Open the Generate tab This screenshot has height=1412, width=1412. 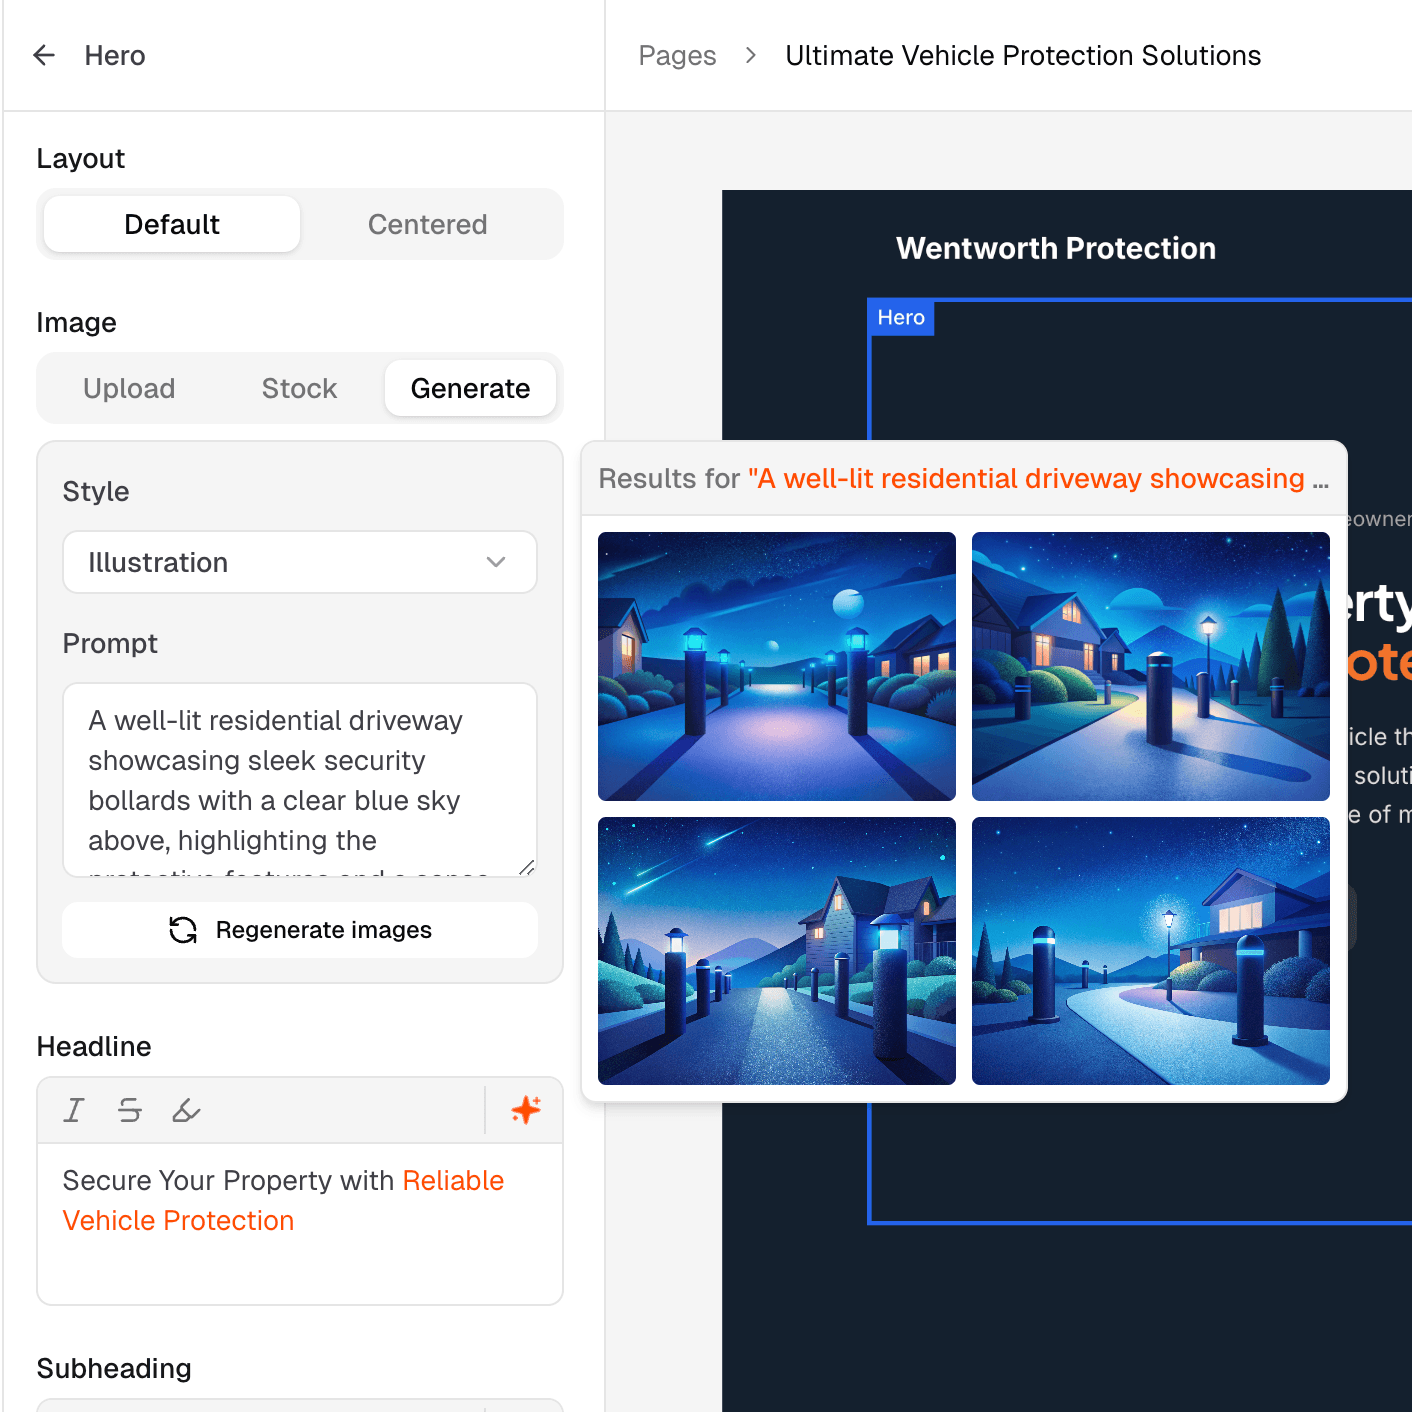[470, 388]
